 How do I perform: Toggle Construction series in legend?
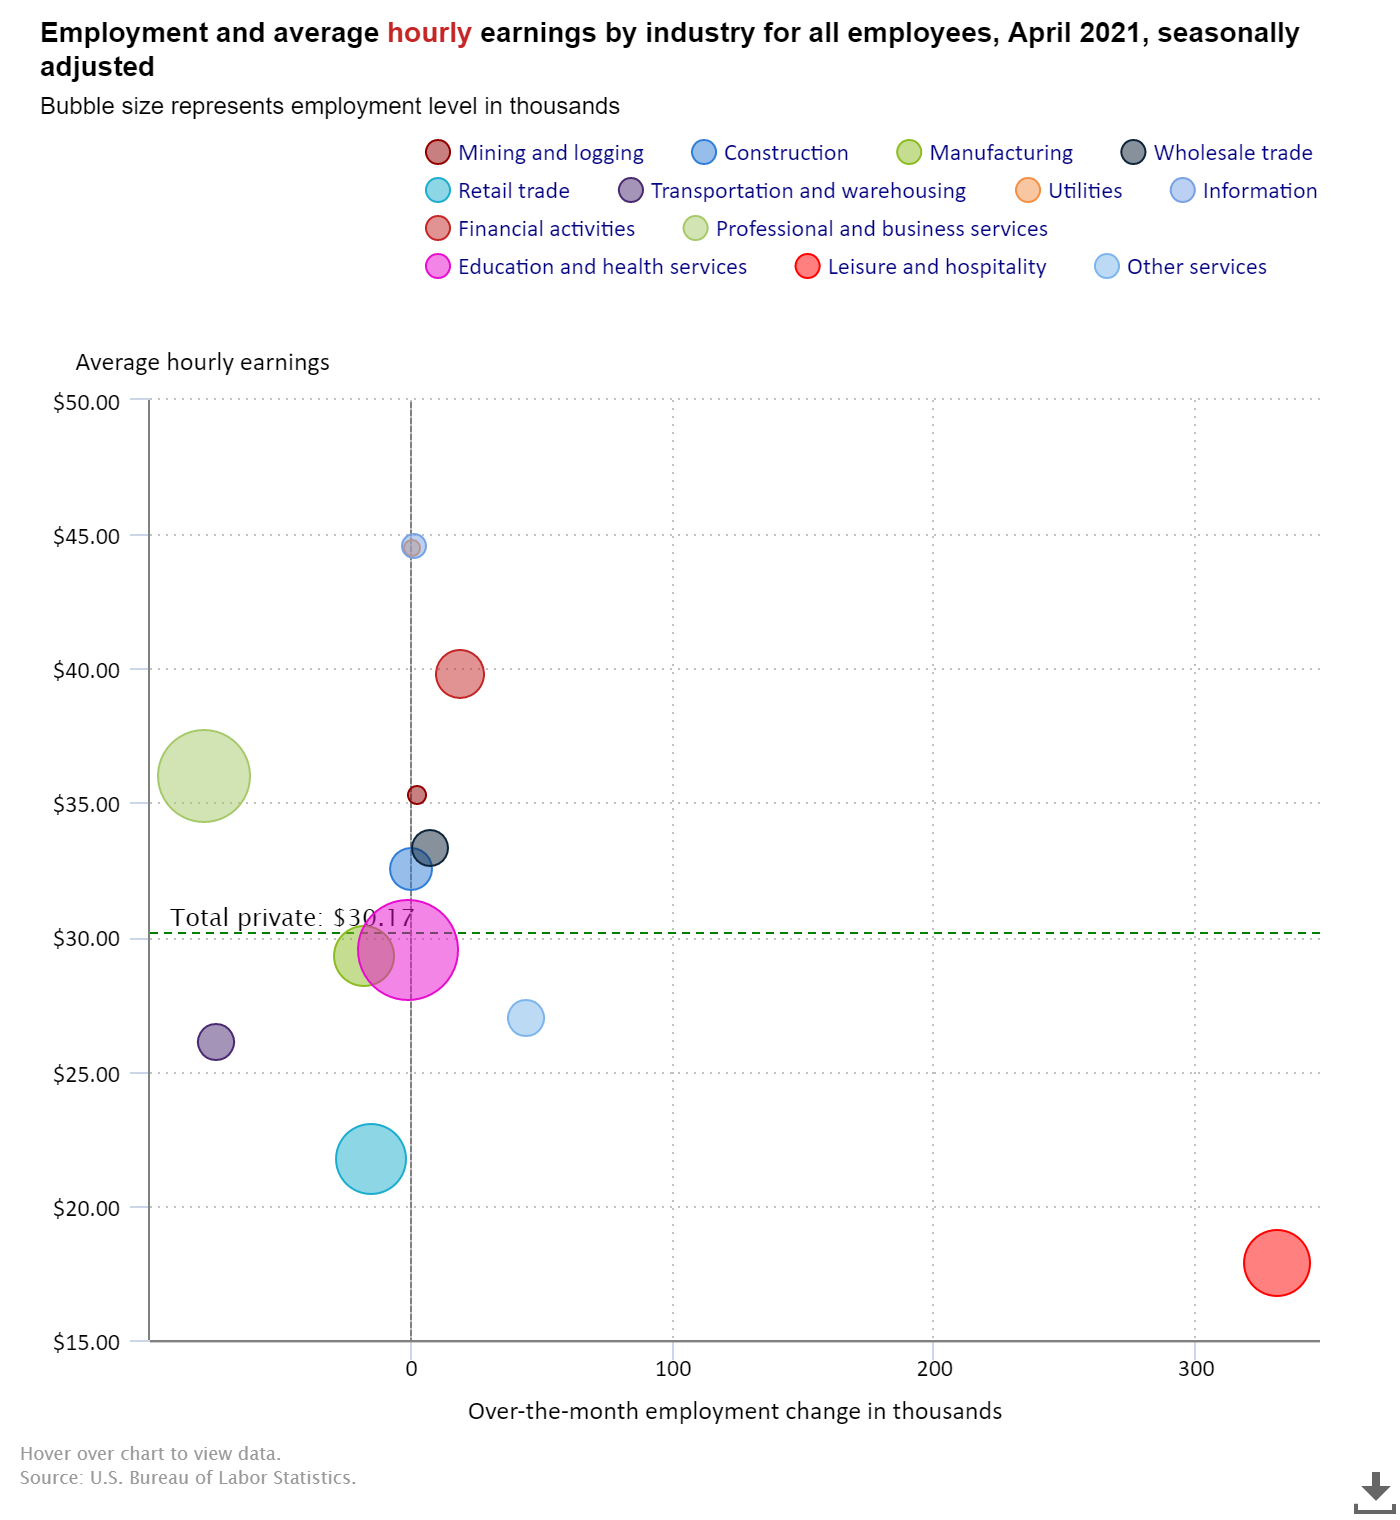(770, 153)
